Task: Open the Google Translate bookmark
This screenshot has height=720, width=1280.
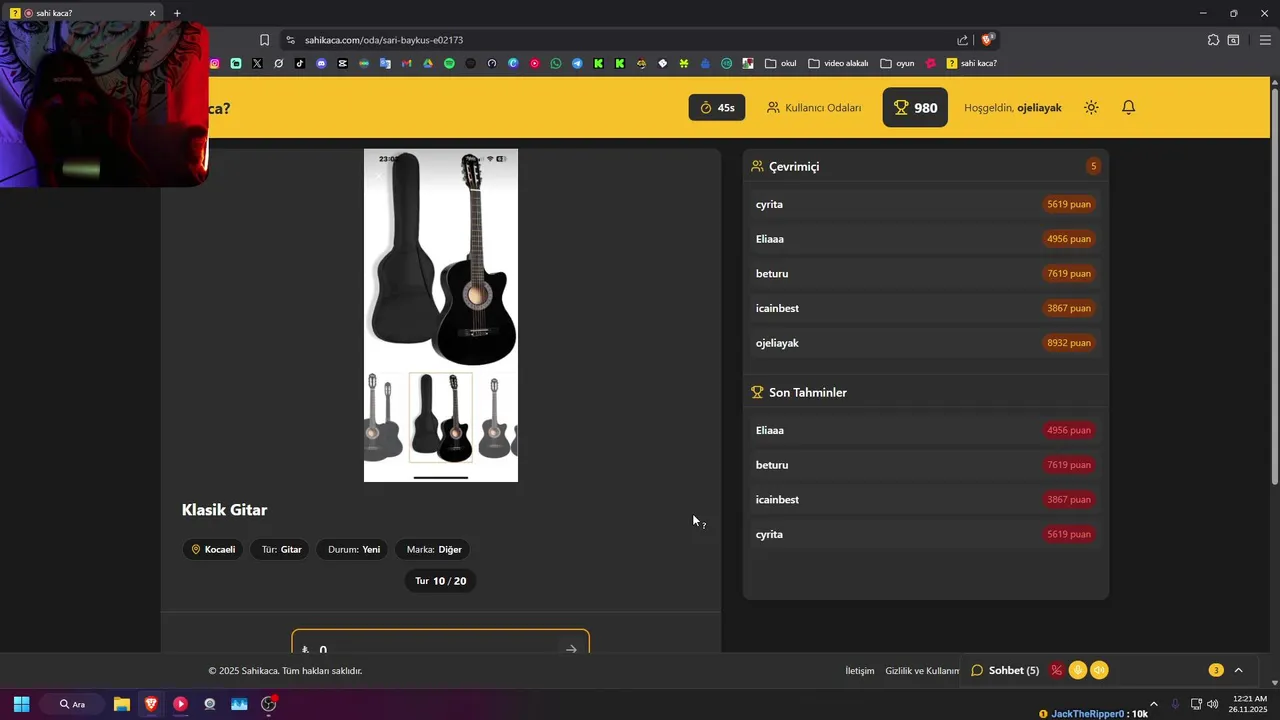Action: pos(385,63)
